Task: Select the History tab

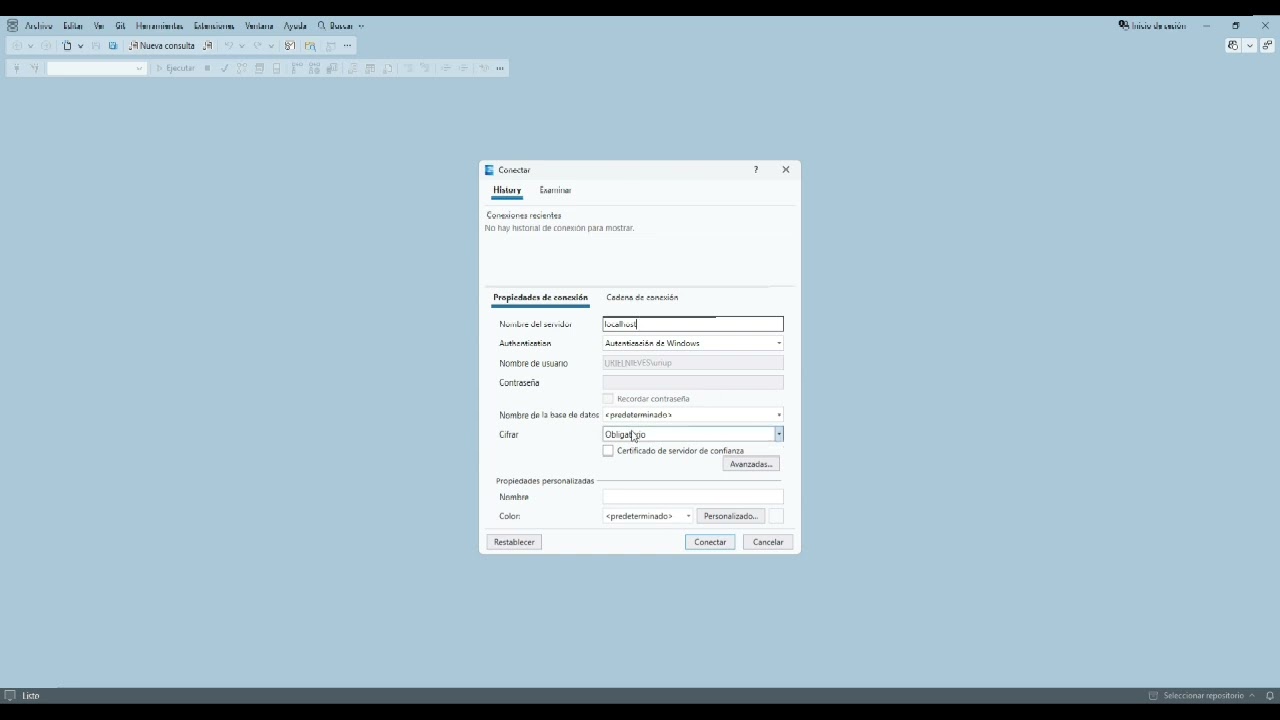Action: click(x=507, y=190)
